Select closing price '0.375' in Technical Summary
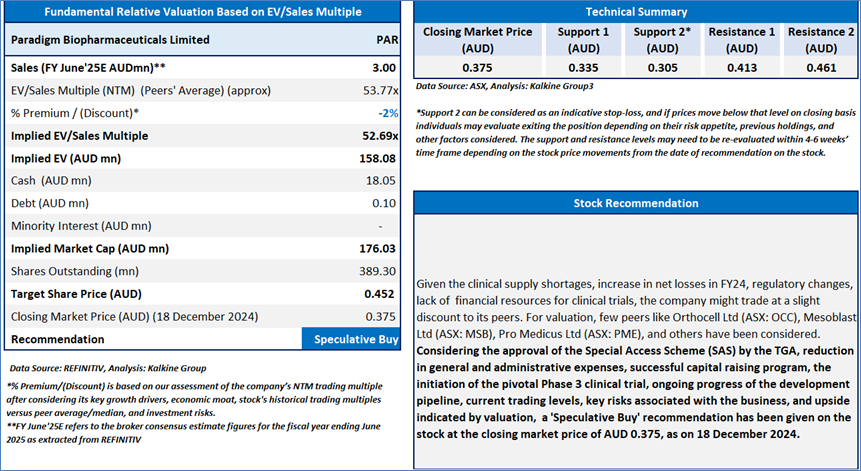This screenshot has height=471, width=861. click(x=478, y=68)
